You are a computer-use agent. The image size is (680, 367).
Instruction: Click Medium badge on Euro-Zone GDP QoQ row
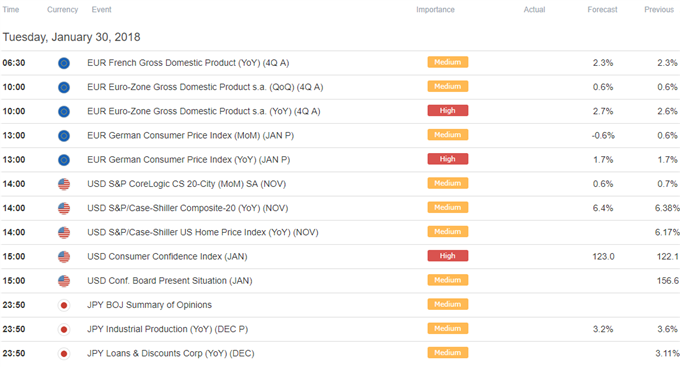click(x=448, y=86)
